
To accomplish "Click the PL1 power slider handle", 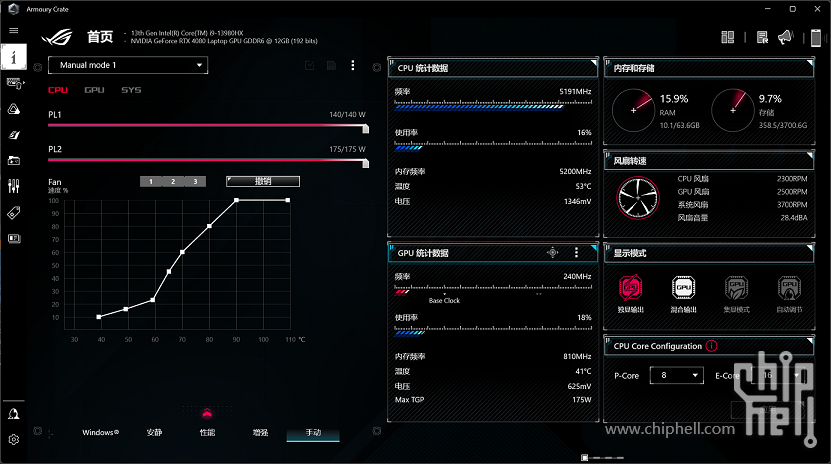I will coord(365,128).
